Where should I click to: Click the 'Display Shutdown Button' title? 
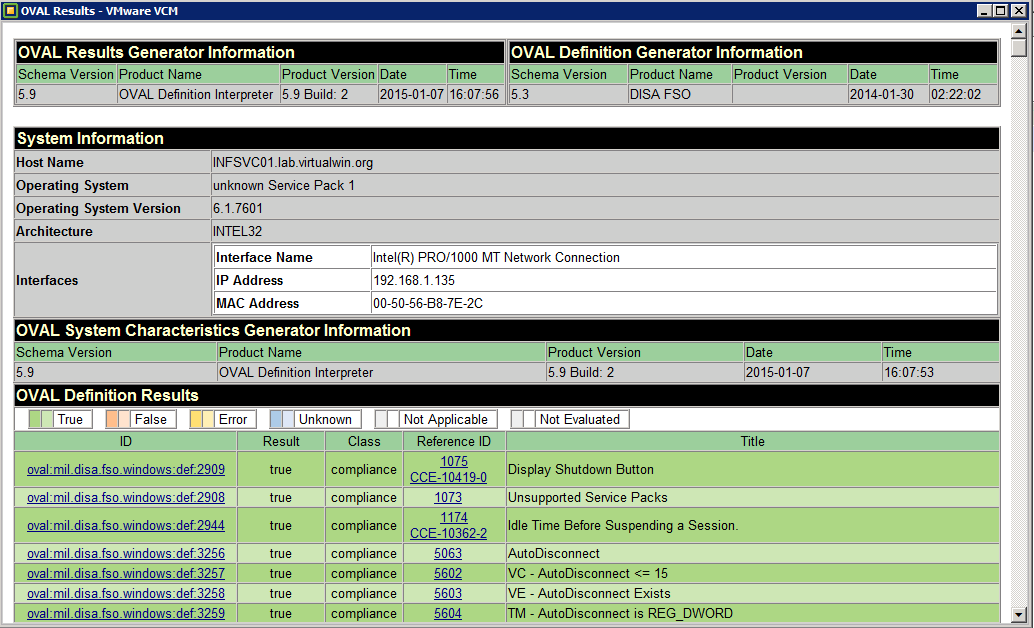[580, 470]
